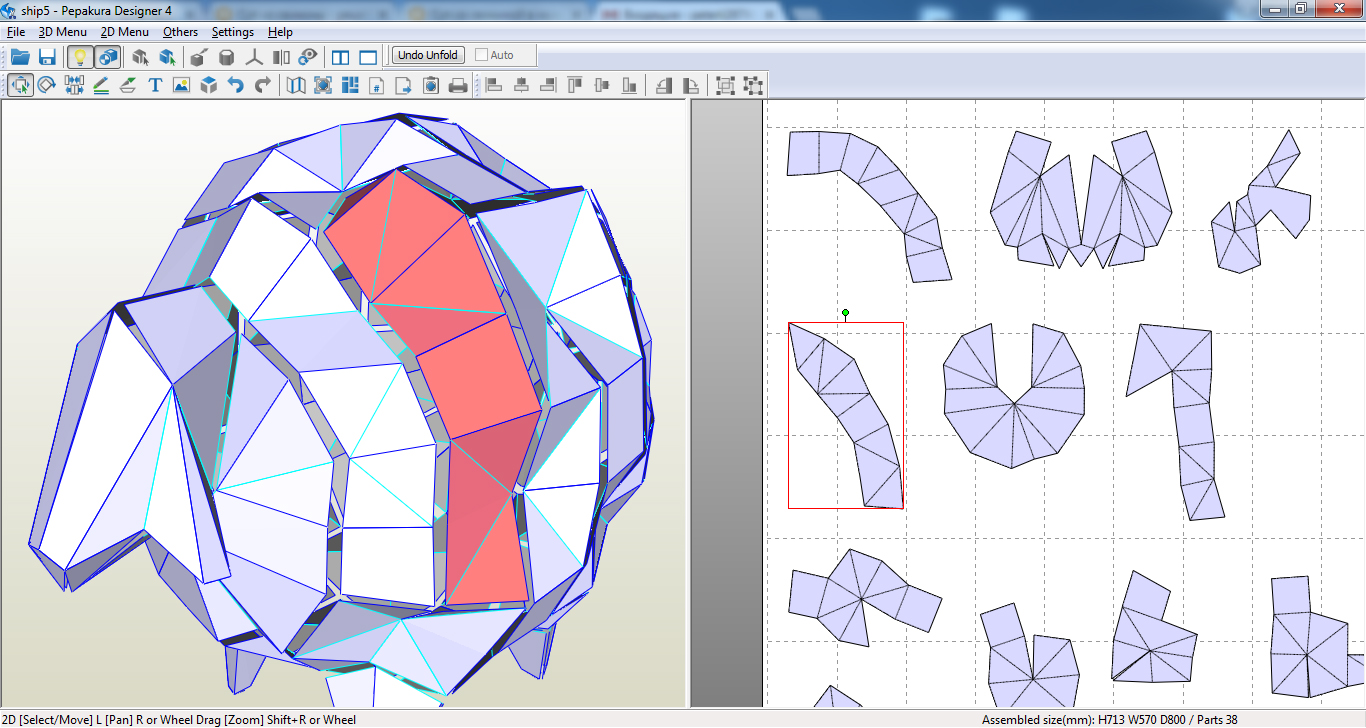Save the project with the floppy disk icon
Viewport: 1366px width, 728px height.
tap(47, 57)
